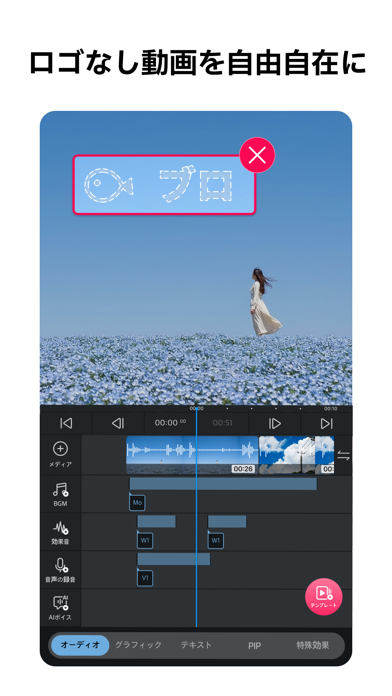This screenshot has height=696, width=392.
Task: Start 音声の録音 voice recording
Action: point(60,570)
